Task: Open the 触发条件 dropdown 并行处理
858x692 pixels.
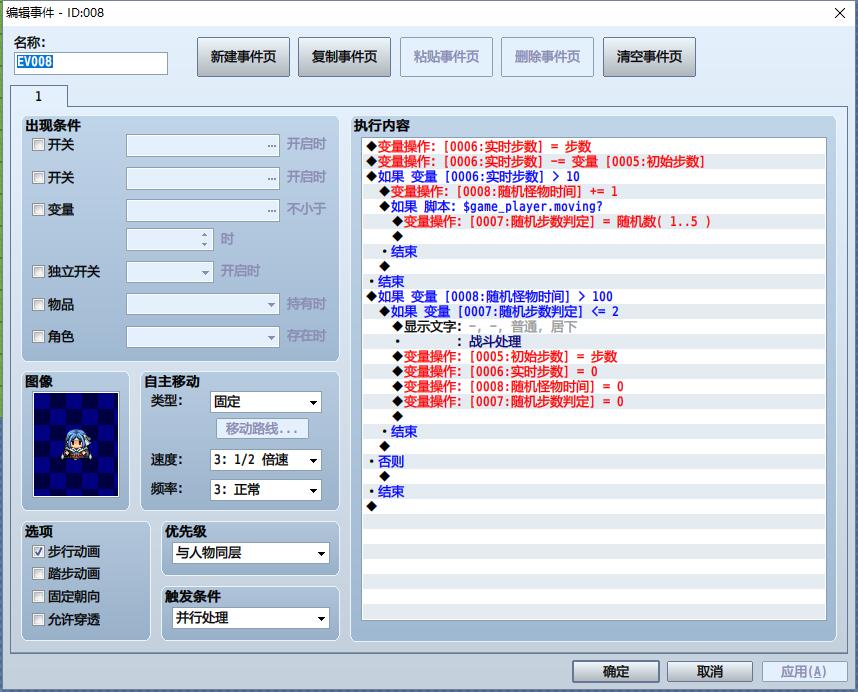Action: tap(251, 618)
